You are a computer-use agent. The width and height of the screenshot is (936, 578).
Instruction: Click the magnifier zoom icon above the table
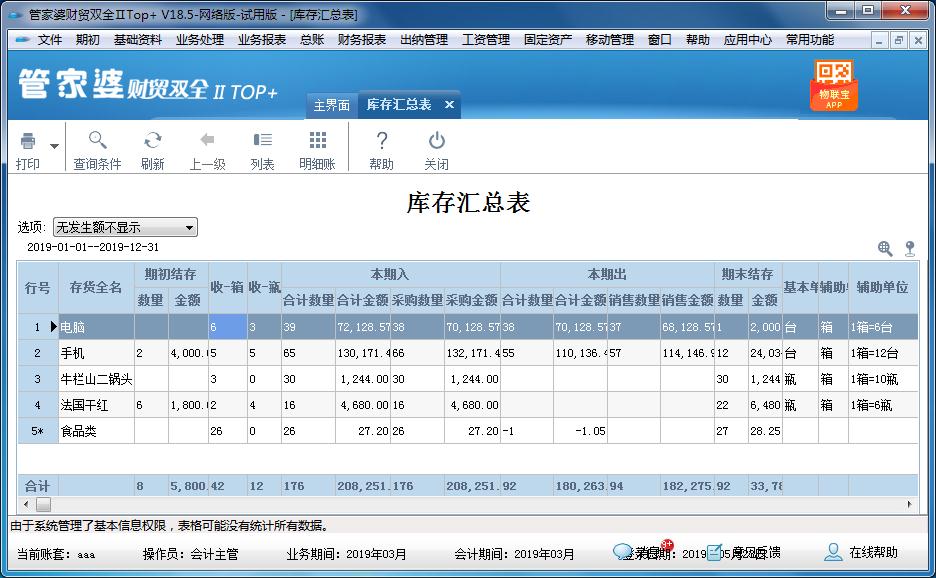(x=884, y=248)
